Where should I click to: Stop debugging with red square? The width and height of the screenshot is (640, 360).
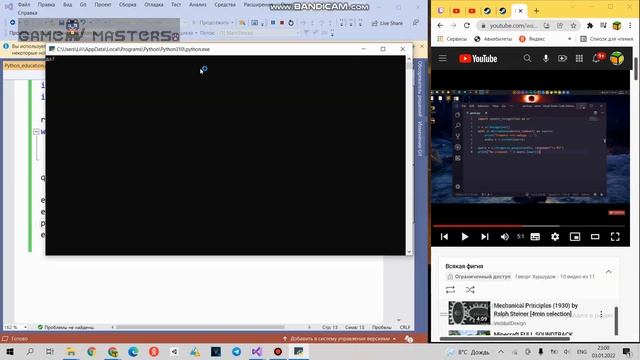click(x=282, y=23)
